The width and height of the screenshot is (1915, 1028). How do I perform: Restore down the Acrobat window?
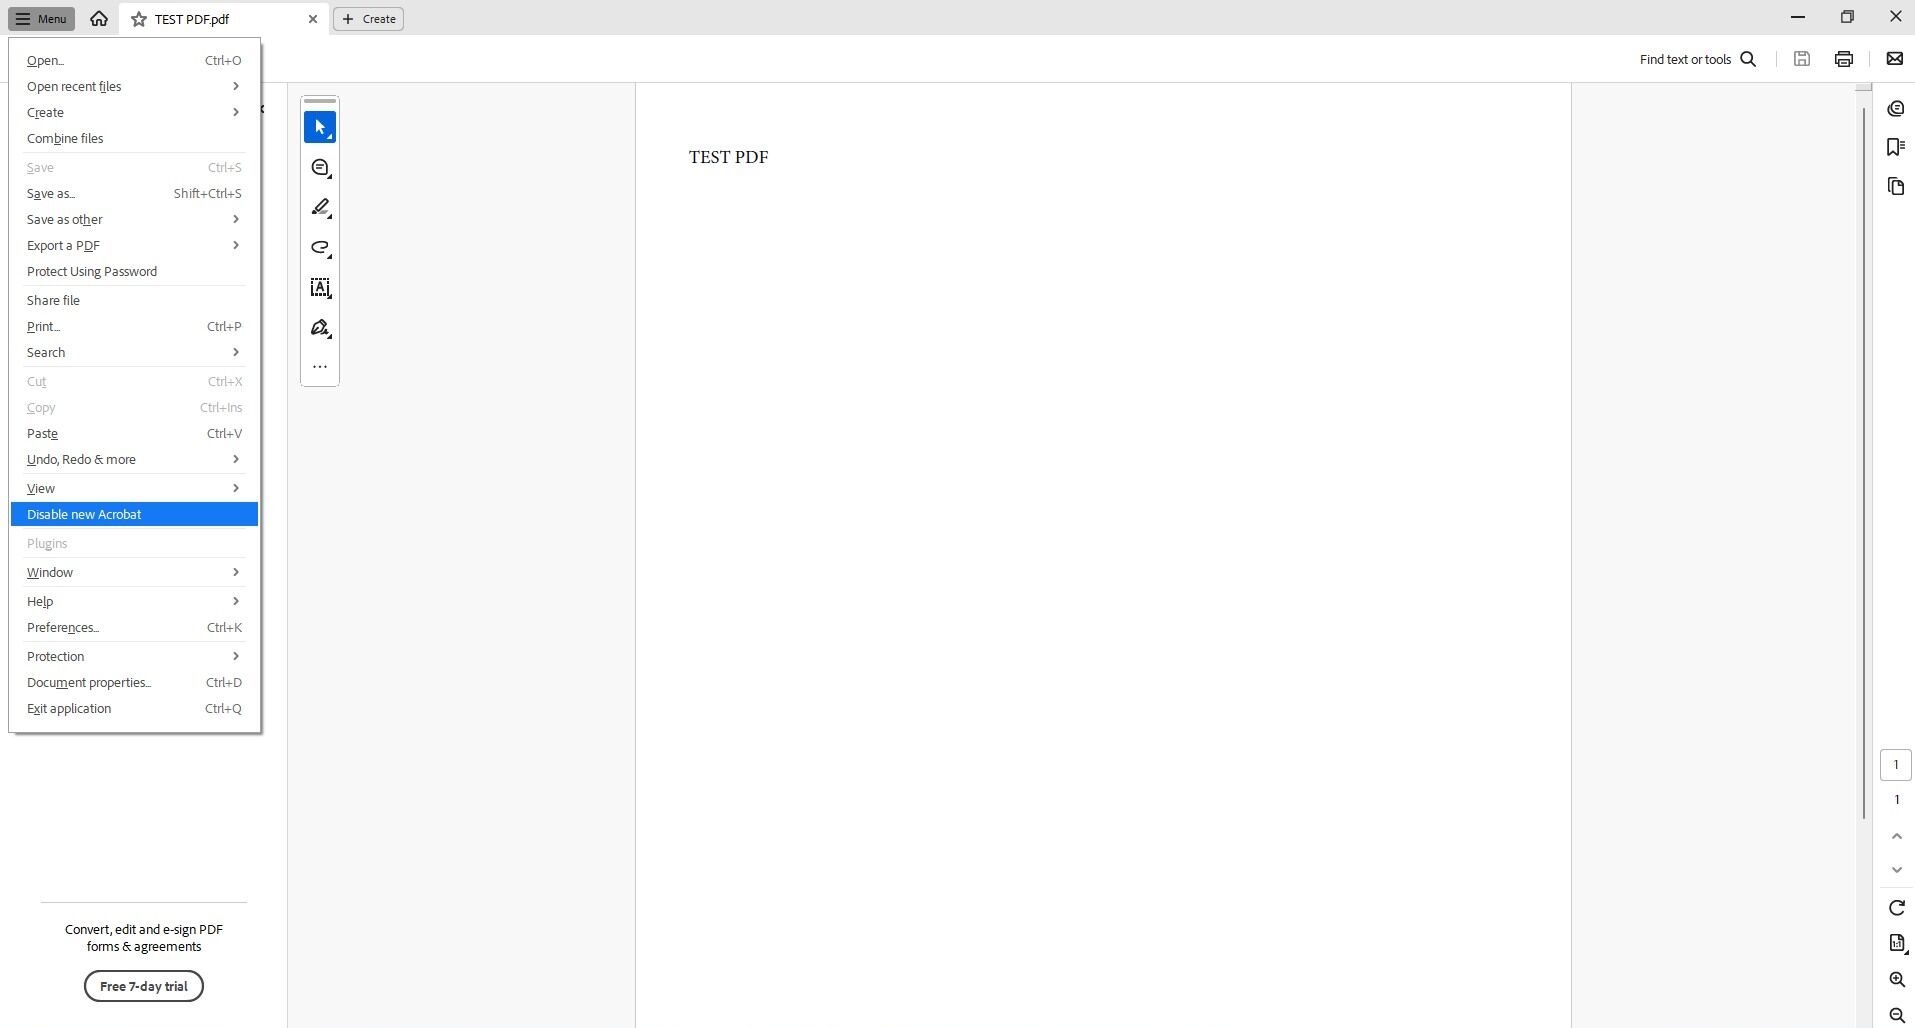click(x=1847, y=17)
